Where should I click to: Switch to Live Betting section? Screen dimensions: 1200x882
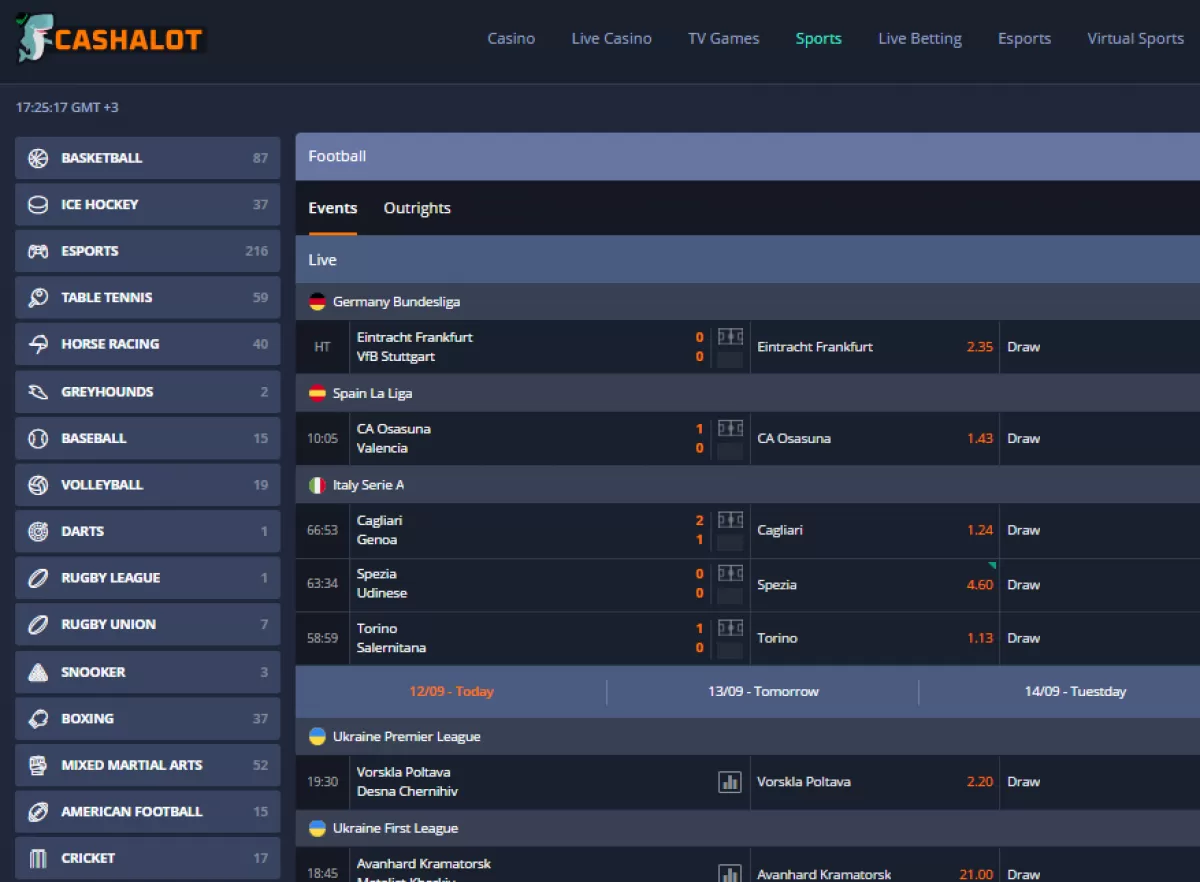point(920,39)
